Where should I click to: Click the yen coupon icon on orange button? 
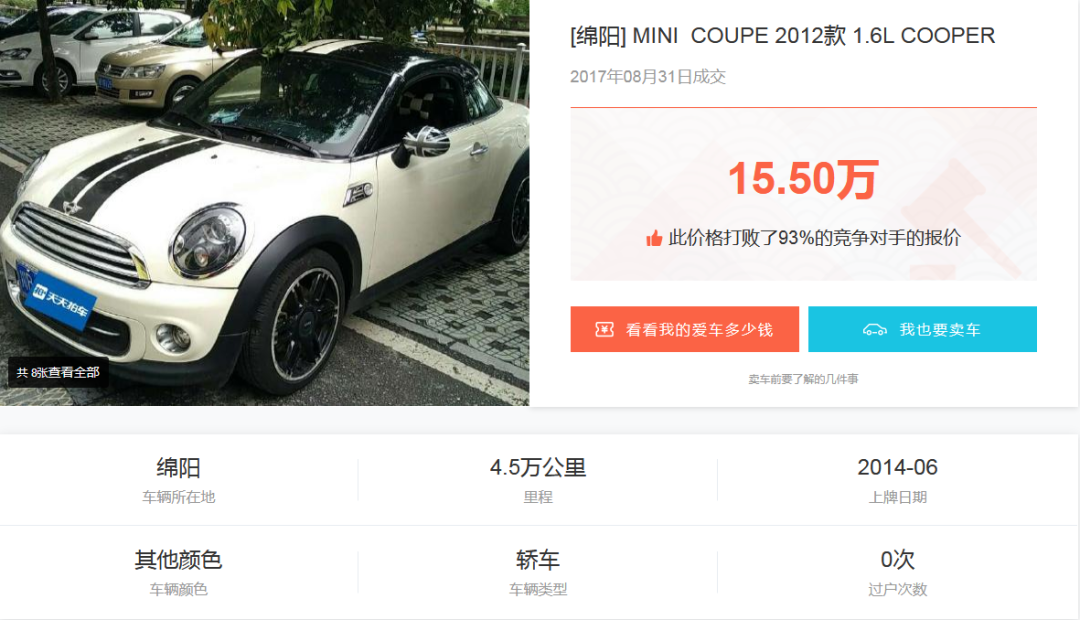[604, 329]
